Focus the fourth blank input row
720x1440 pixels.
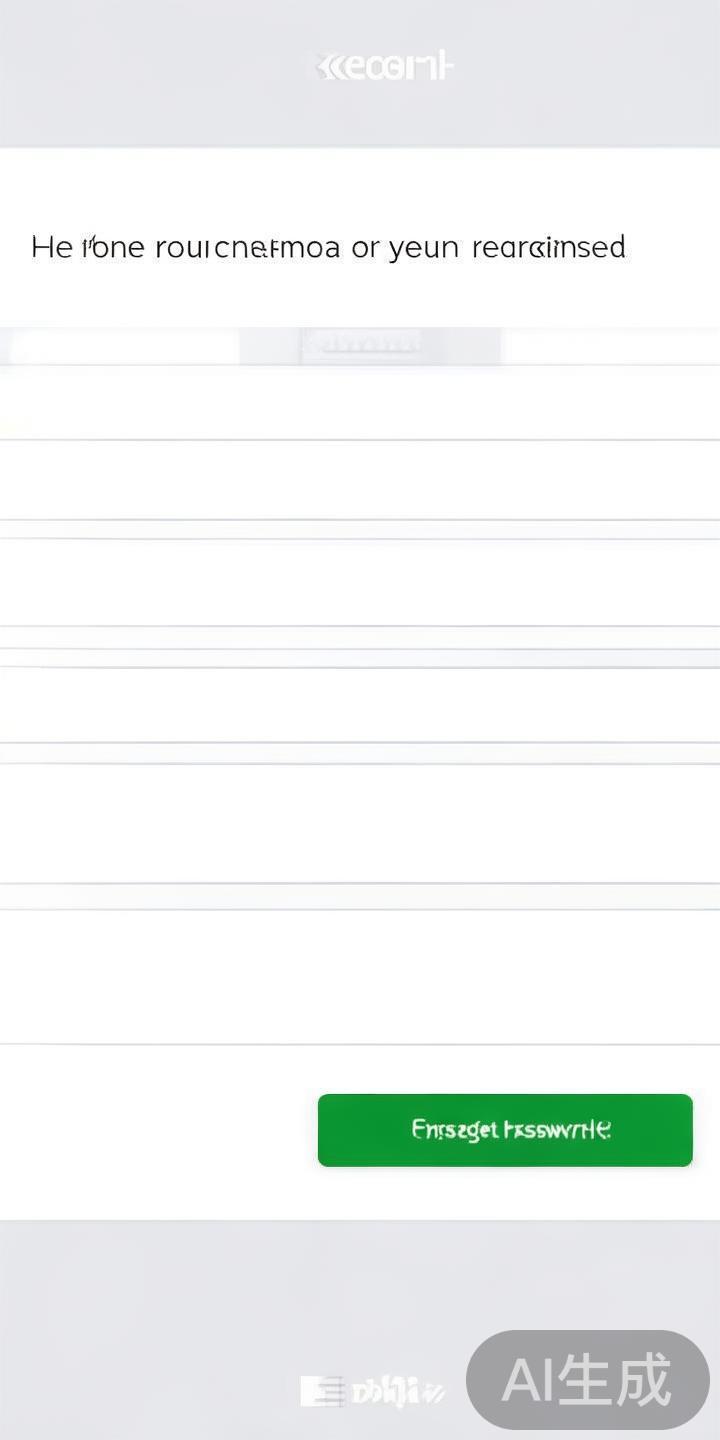point(360,705)
